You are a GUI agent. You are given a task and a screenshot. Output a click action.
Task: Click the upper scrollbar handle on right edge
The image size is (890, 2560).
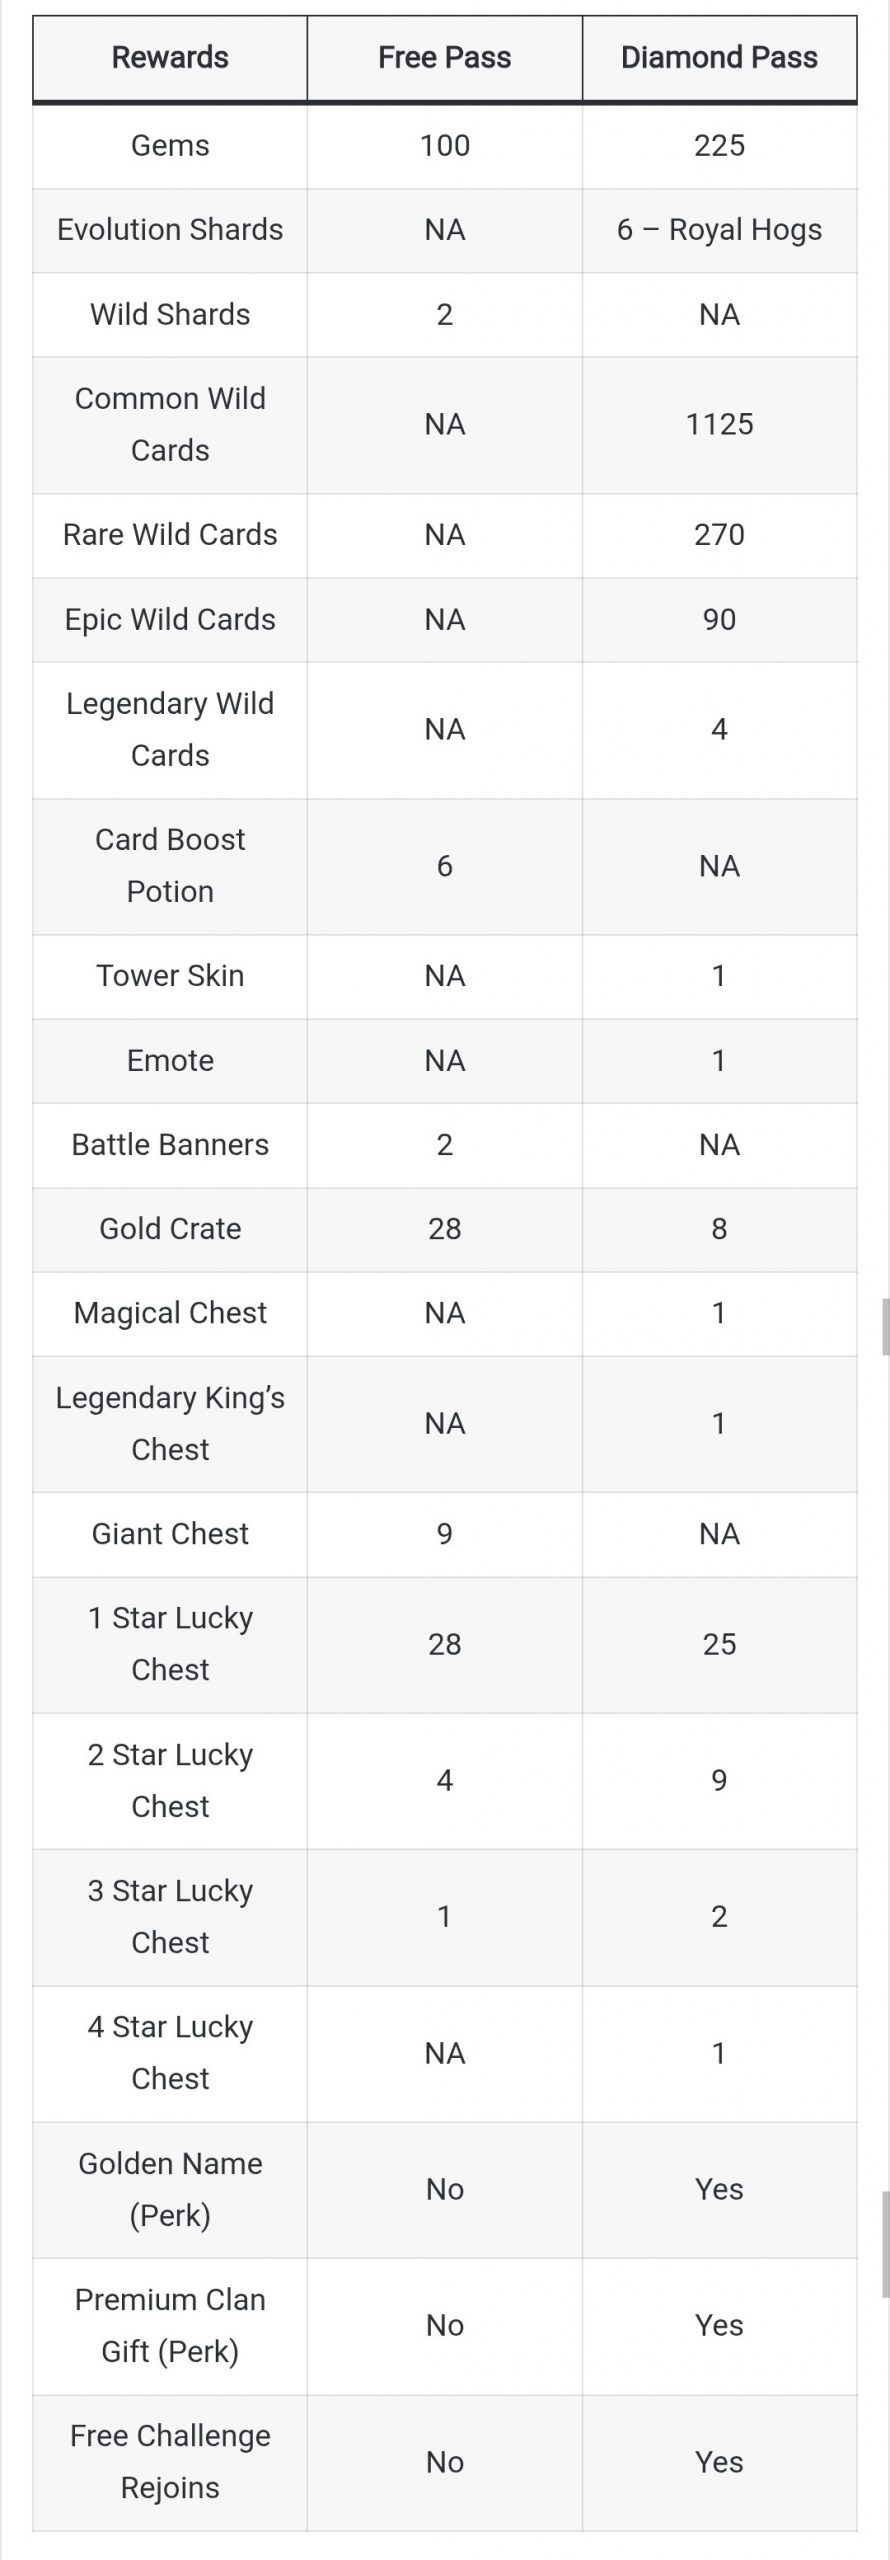(885, 1326)
